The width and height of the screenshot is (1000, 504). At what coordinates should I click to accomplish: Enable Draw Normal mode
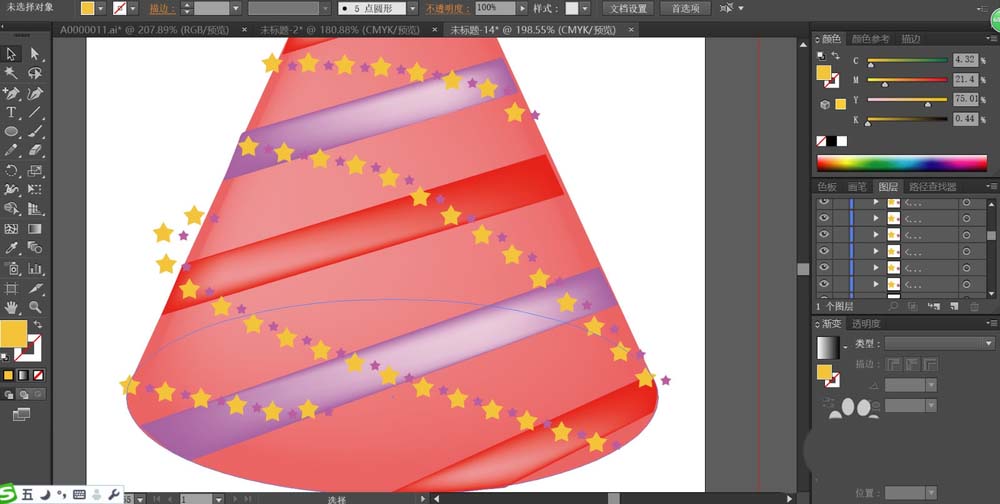(9, 395)
